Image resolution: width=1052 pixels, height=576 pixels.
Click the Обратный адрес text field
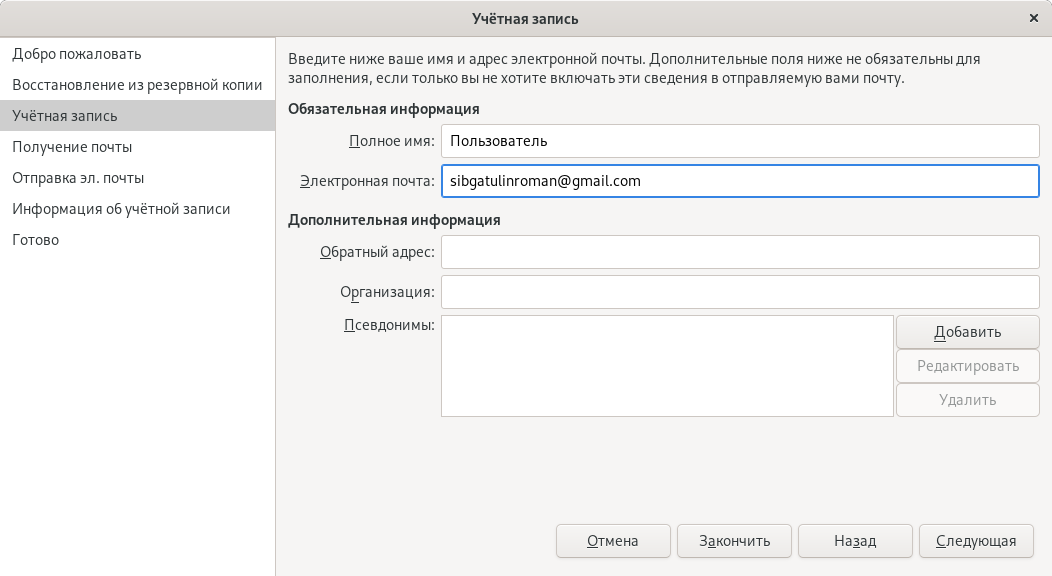point(740,252)
